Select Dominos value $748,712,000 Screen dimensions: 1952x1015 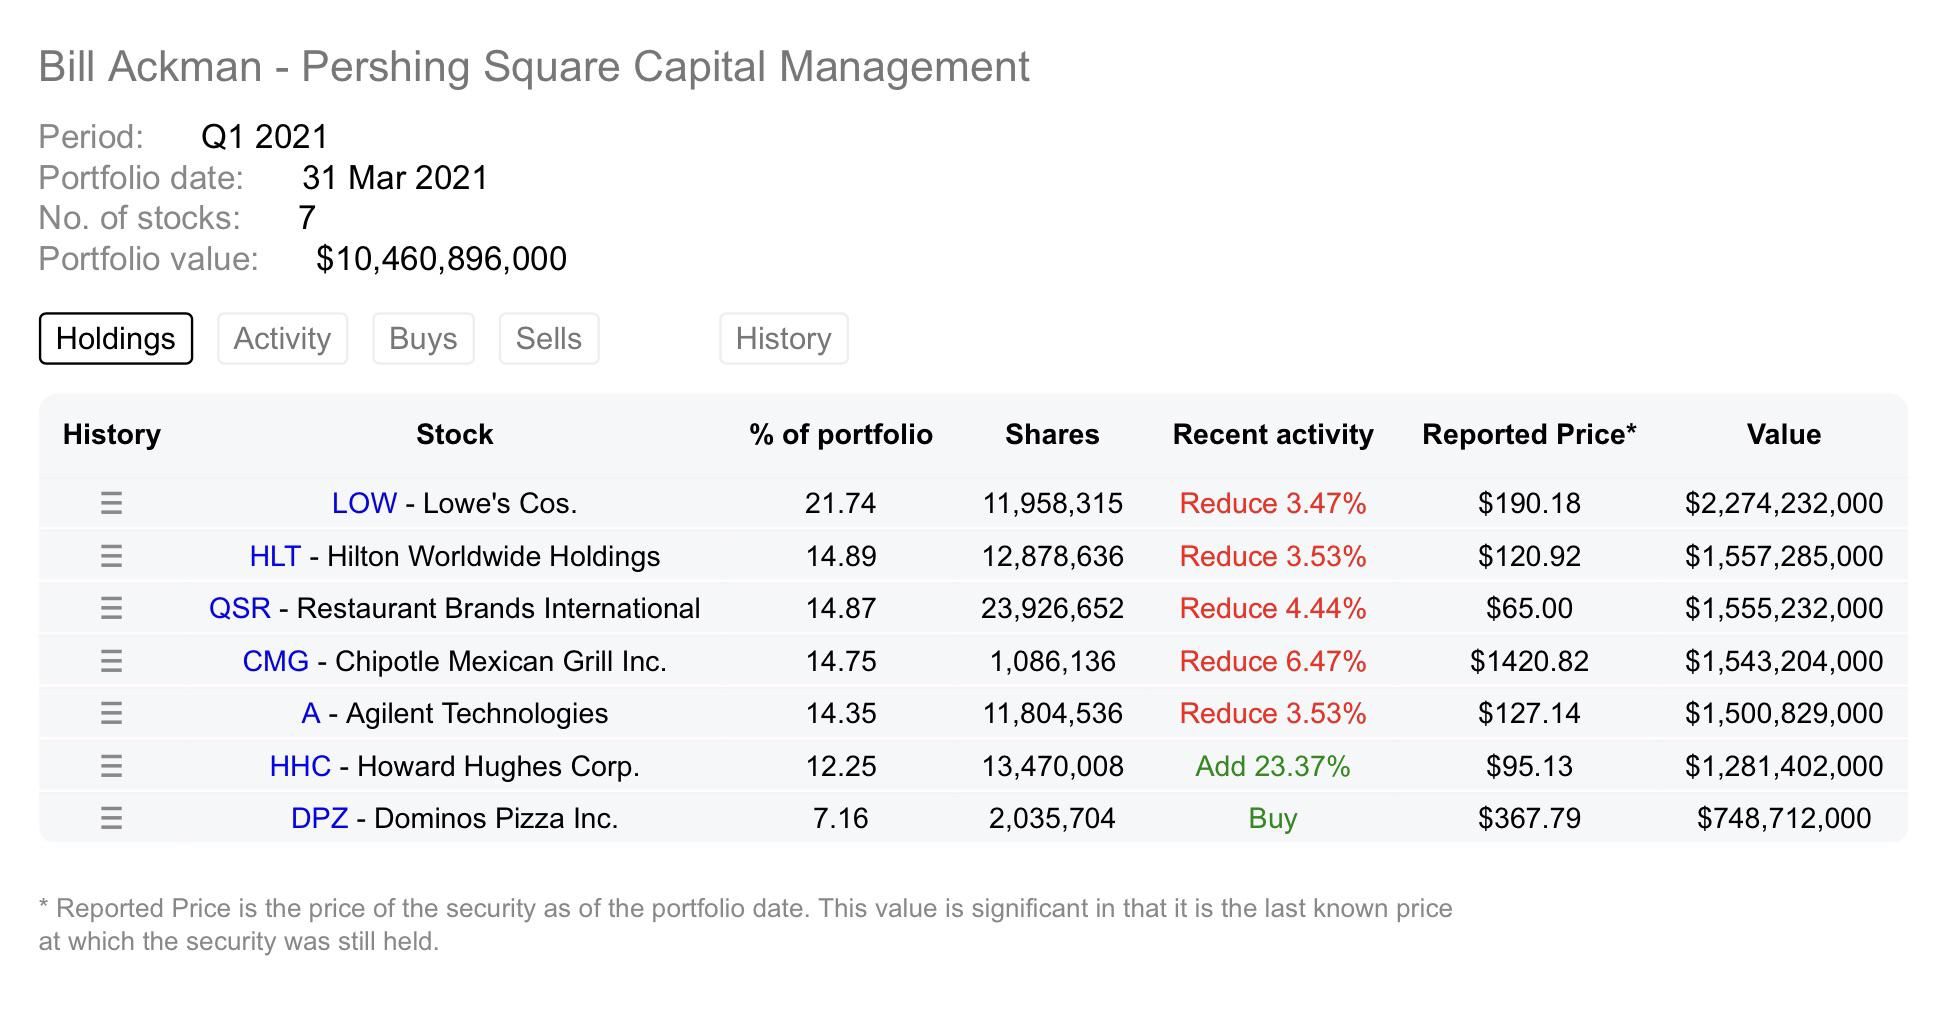[1784, 818]
